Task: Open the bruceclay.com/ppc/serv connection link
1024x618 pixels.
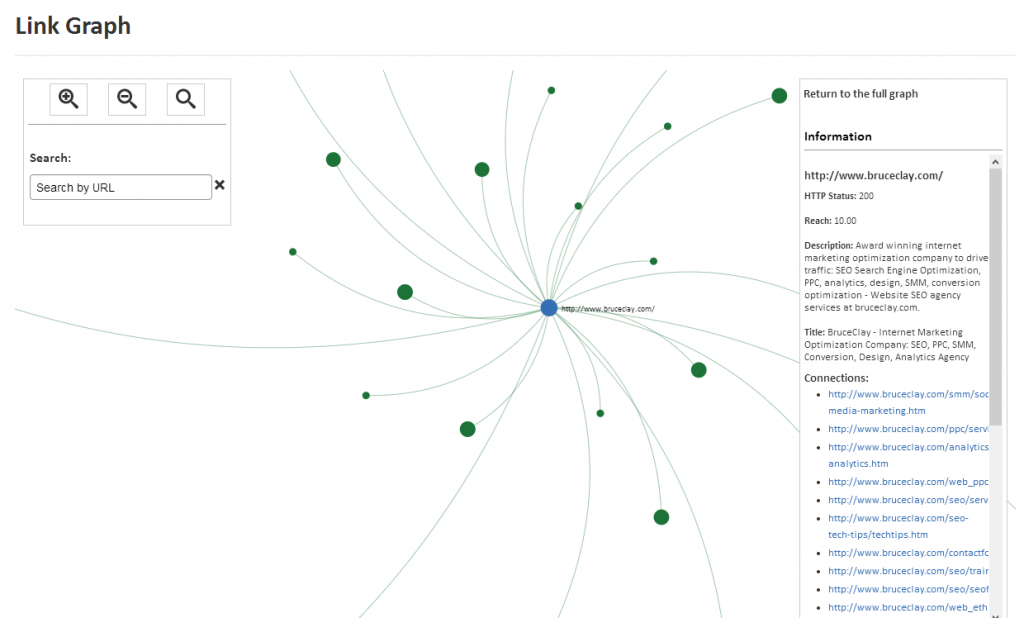Action: [908, 429]
